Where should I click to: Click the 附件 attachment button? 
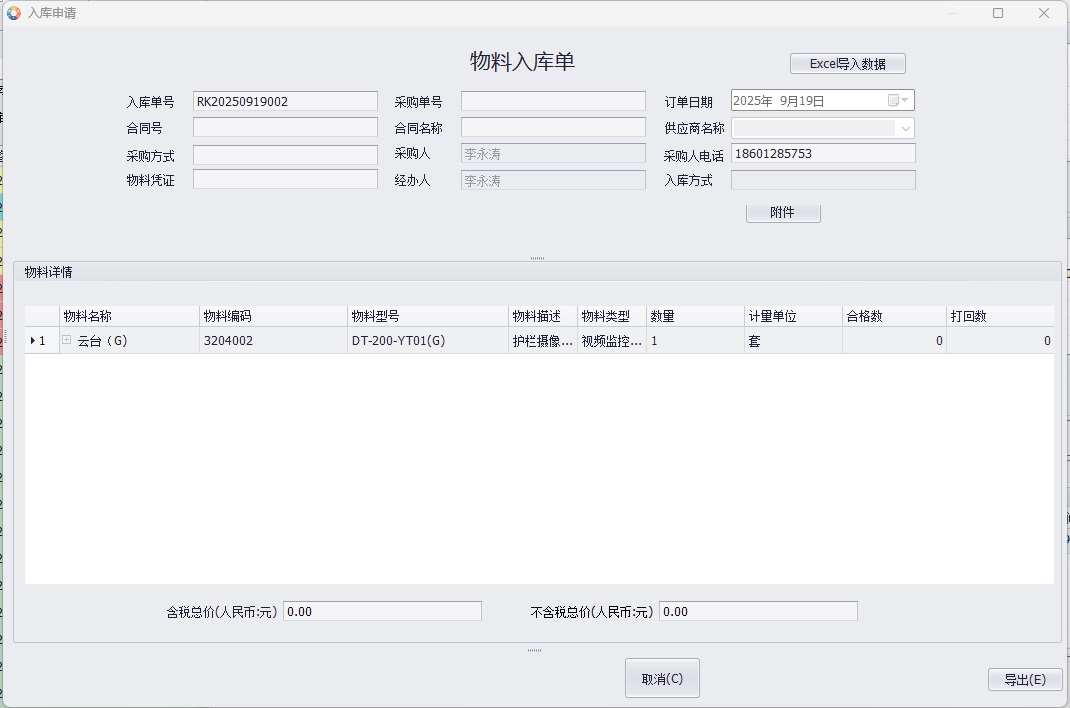782,213
